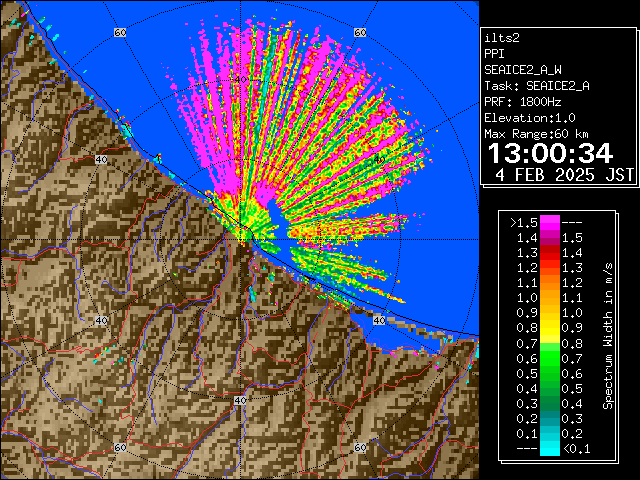
Task: Click the 'ilts2' site name text
Action: point(502,38)
